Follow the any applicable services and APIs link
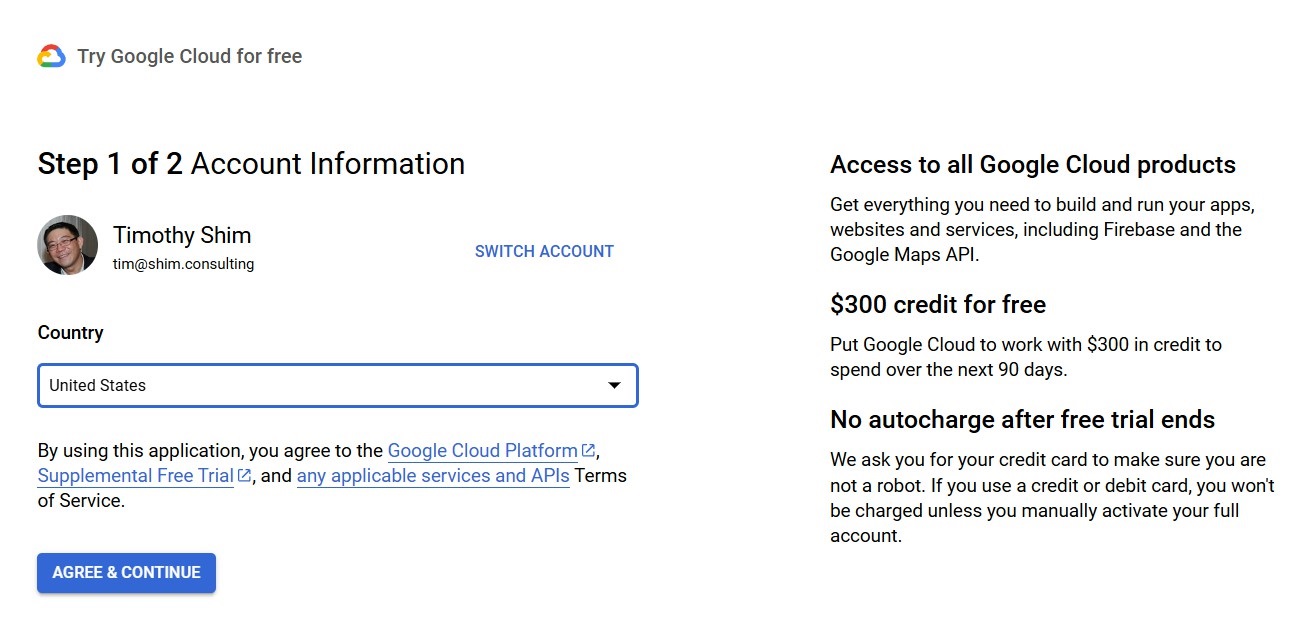 click(x=433, y=476)
